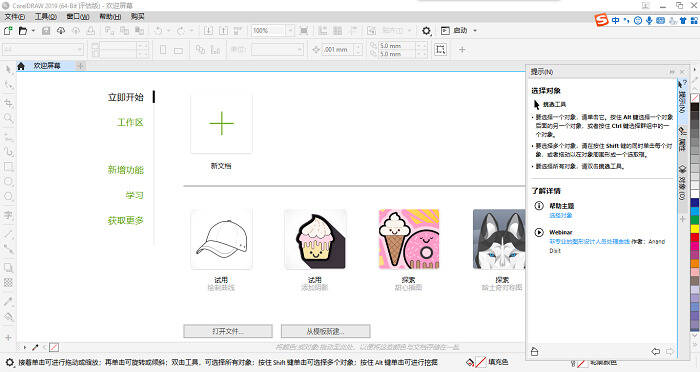Click the new document plus thumbnail
This screenshot has height=372, width=700.
tap(221, 123)
